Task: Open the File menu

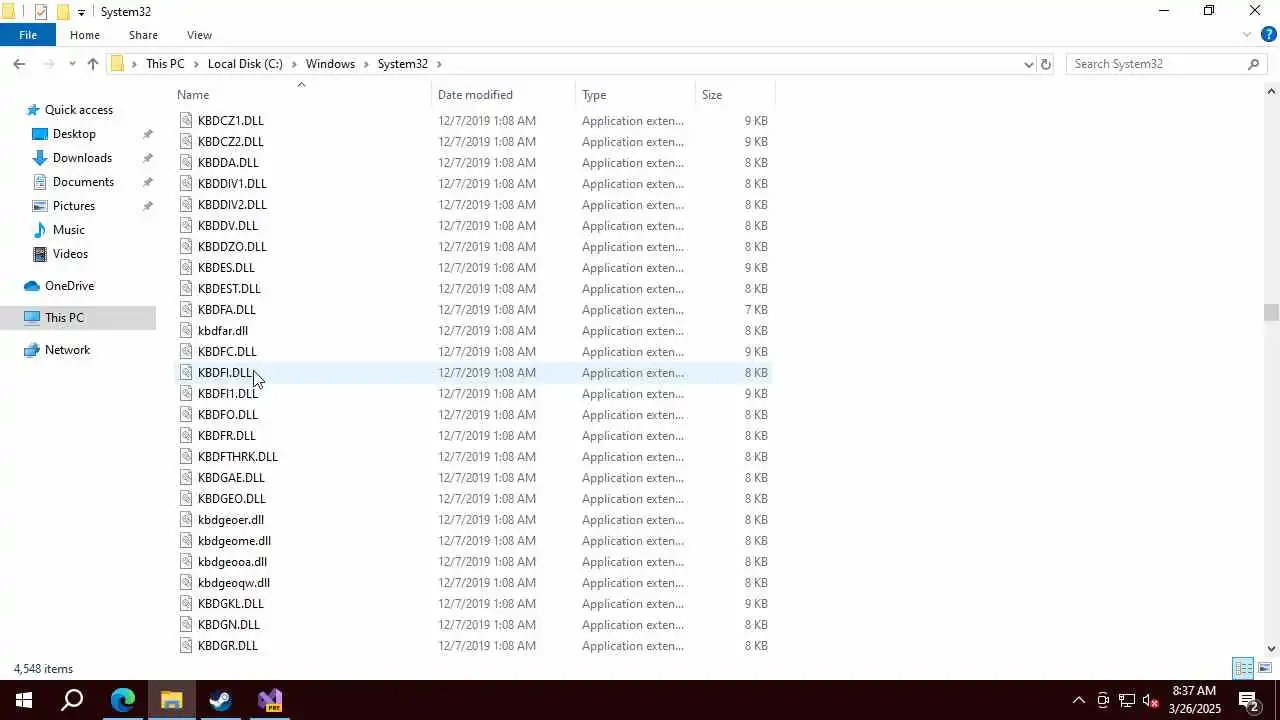Action: click(28, 35)
